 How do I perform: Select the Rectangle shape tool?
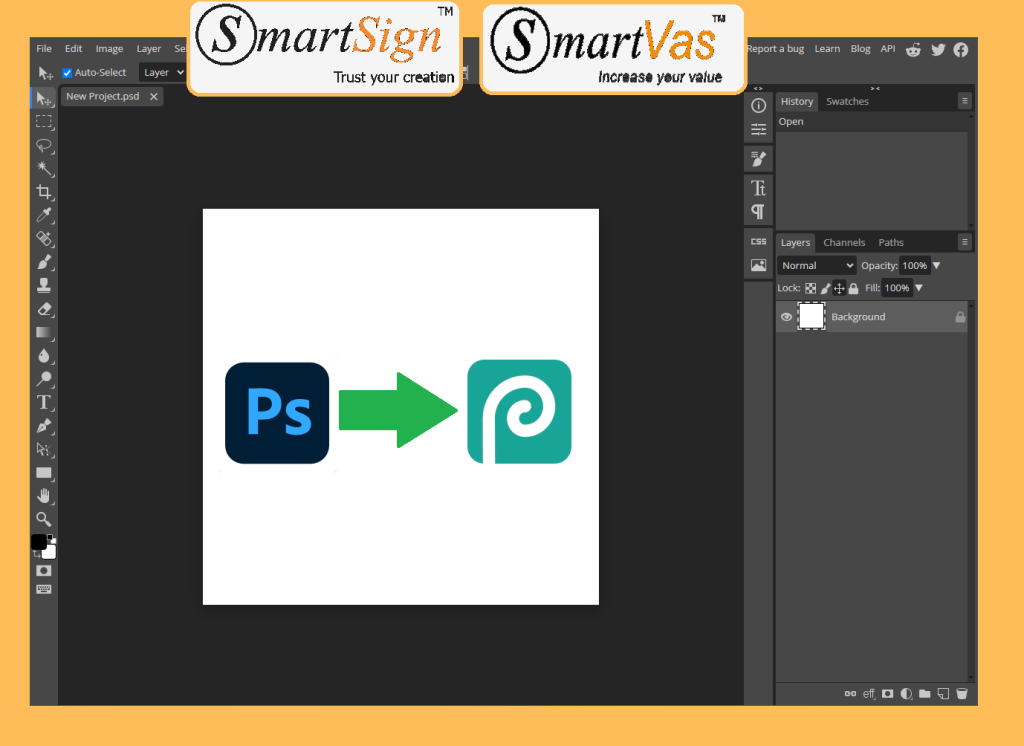pos(44,473)
